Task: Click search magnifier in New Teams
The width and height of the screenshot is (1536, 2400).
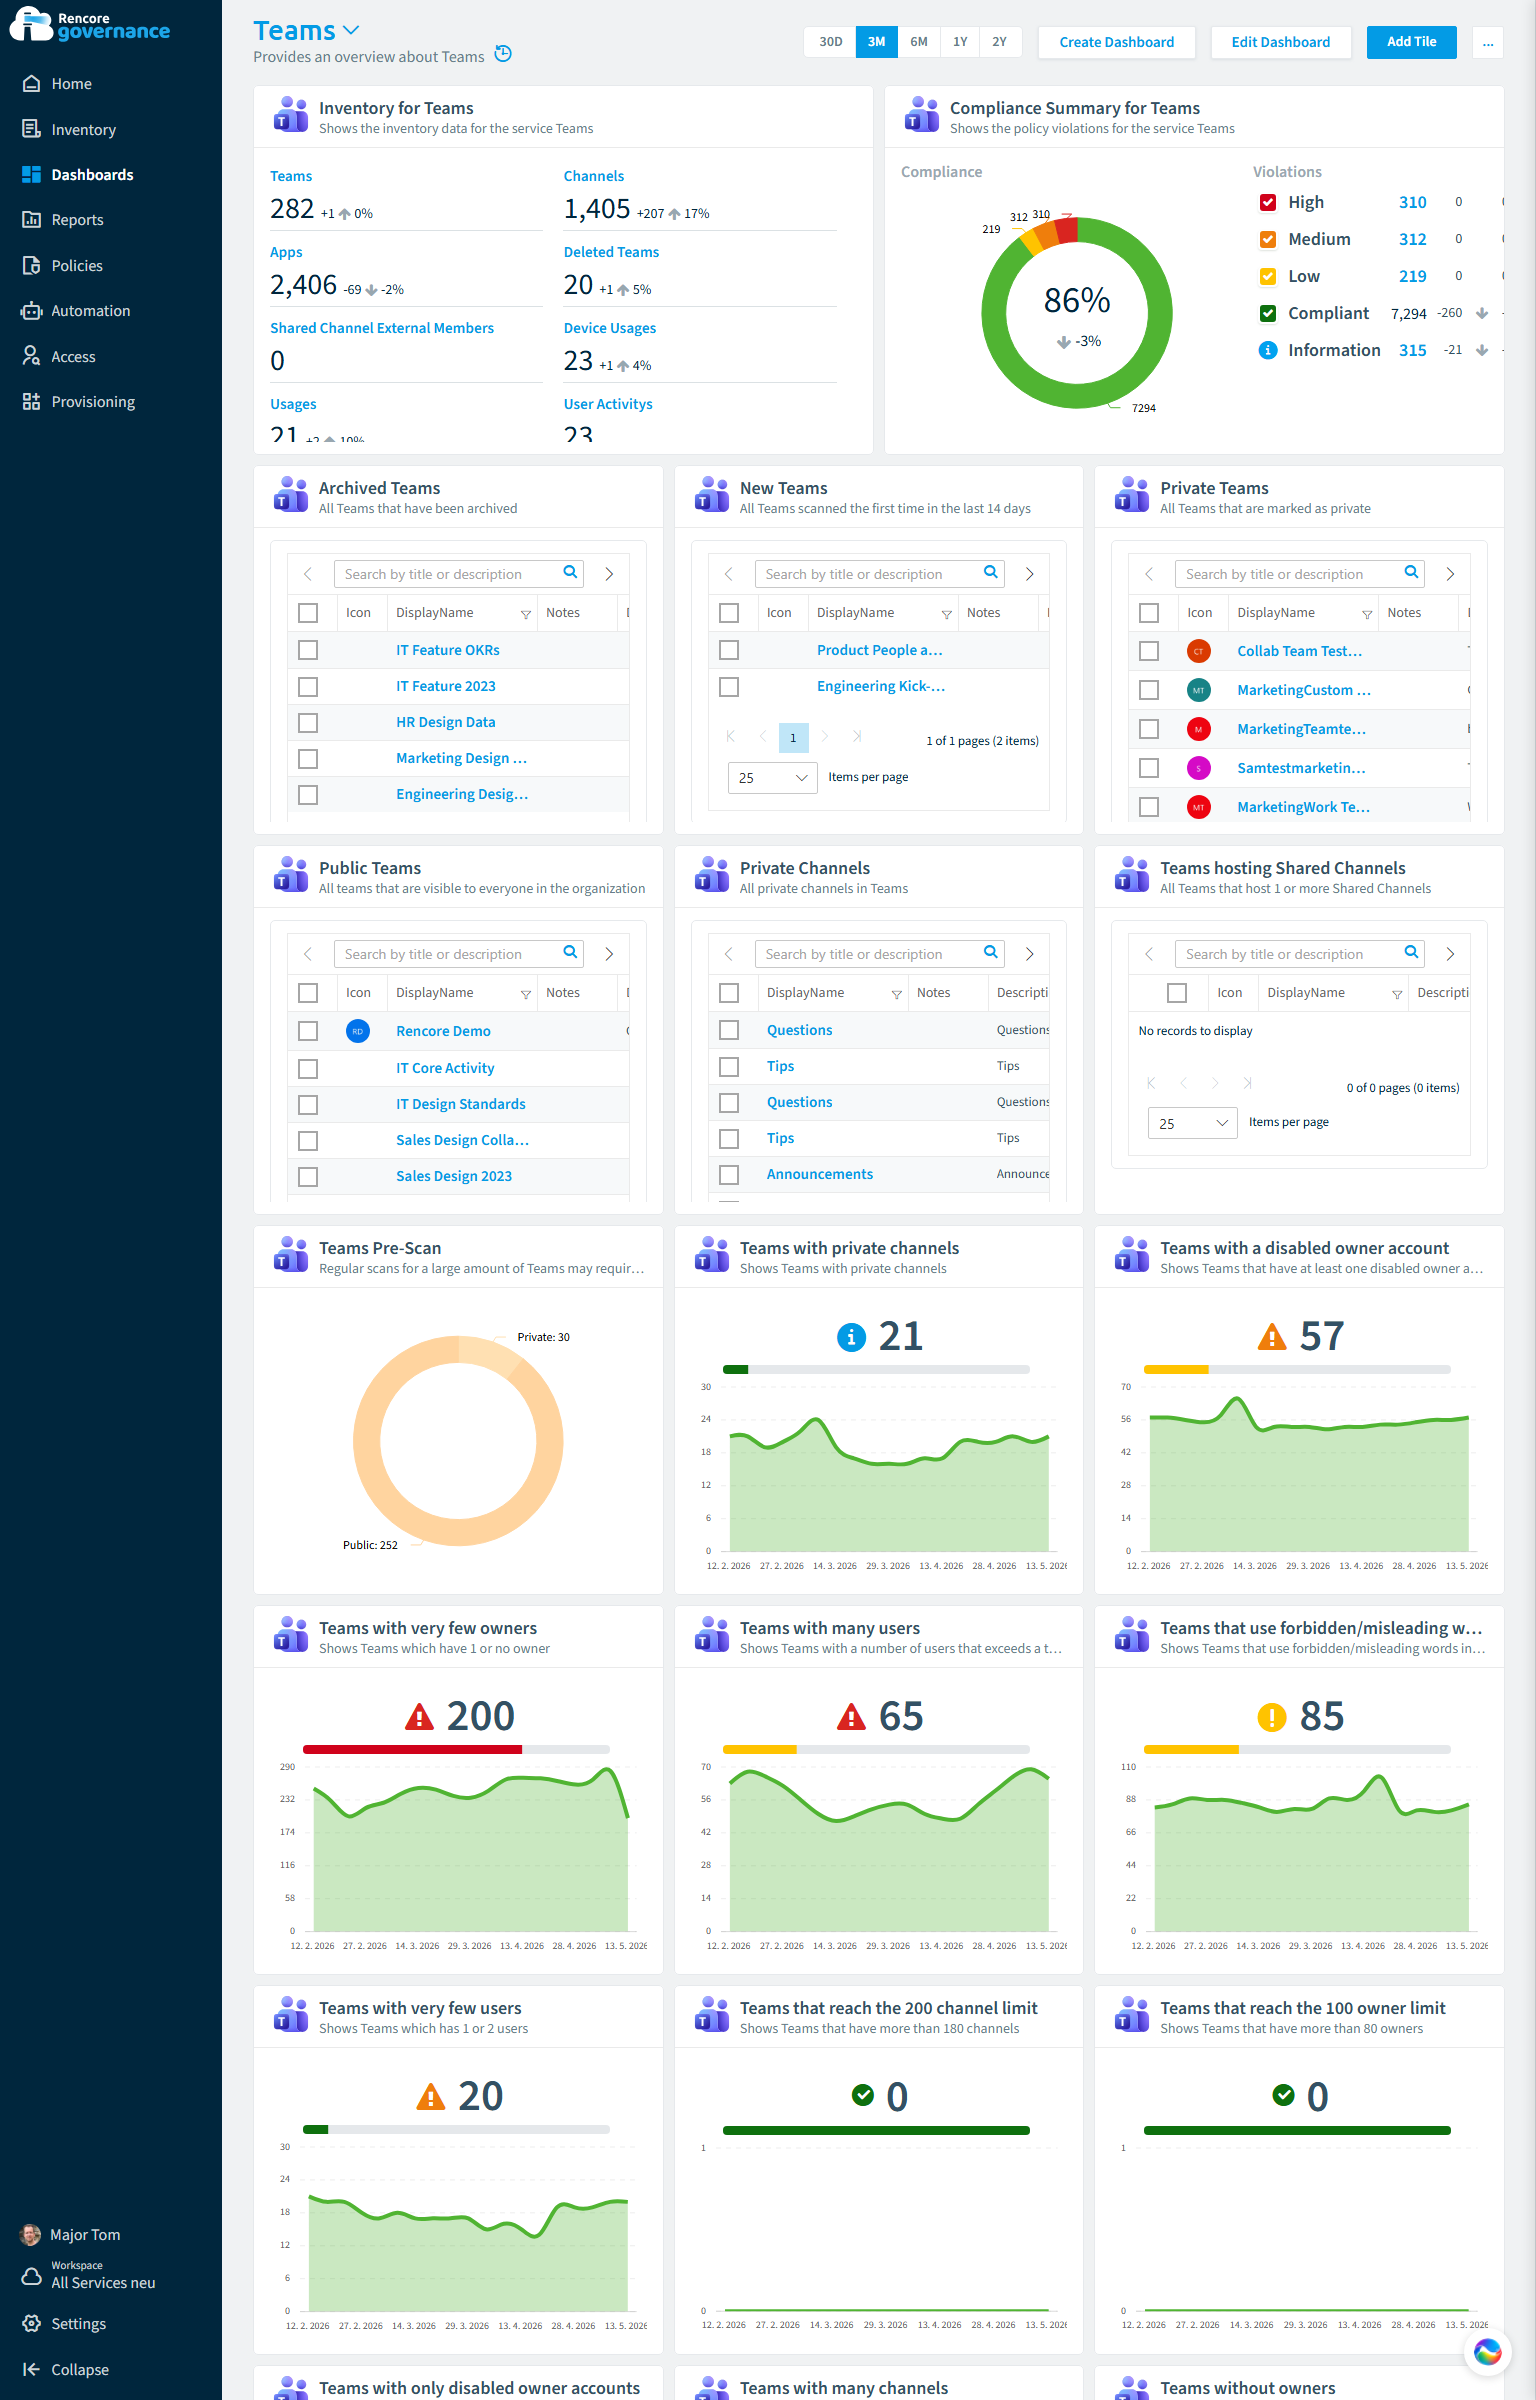Action: tap(990, 572)
